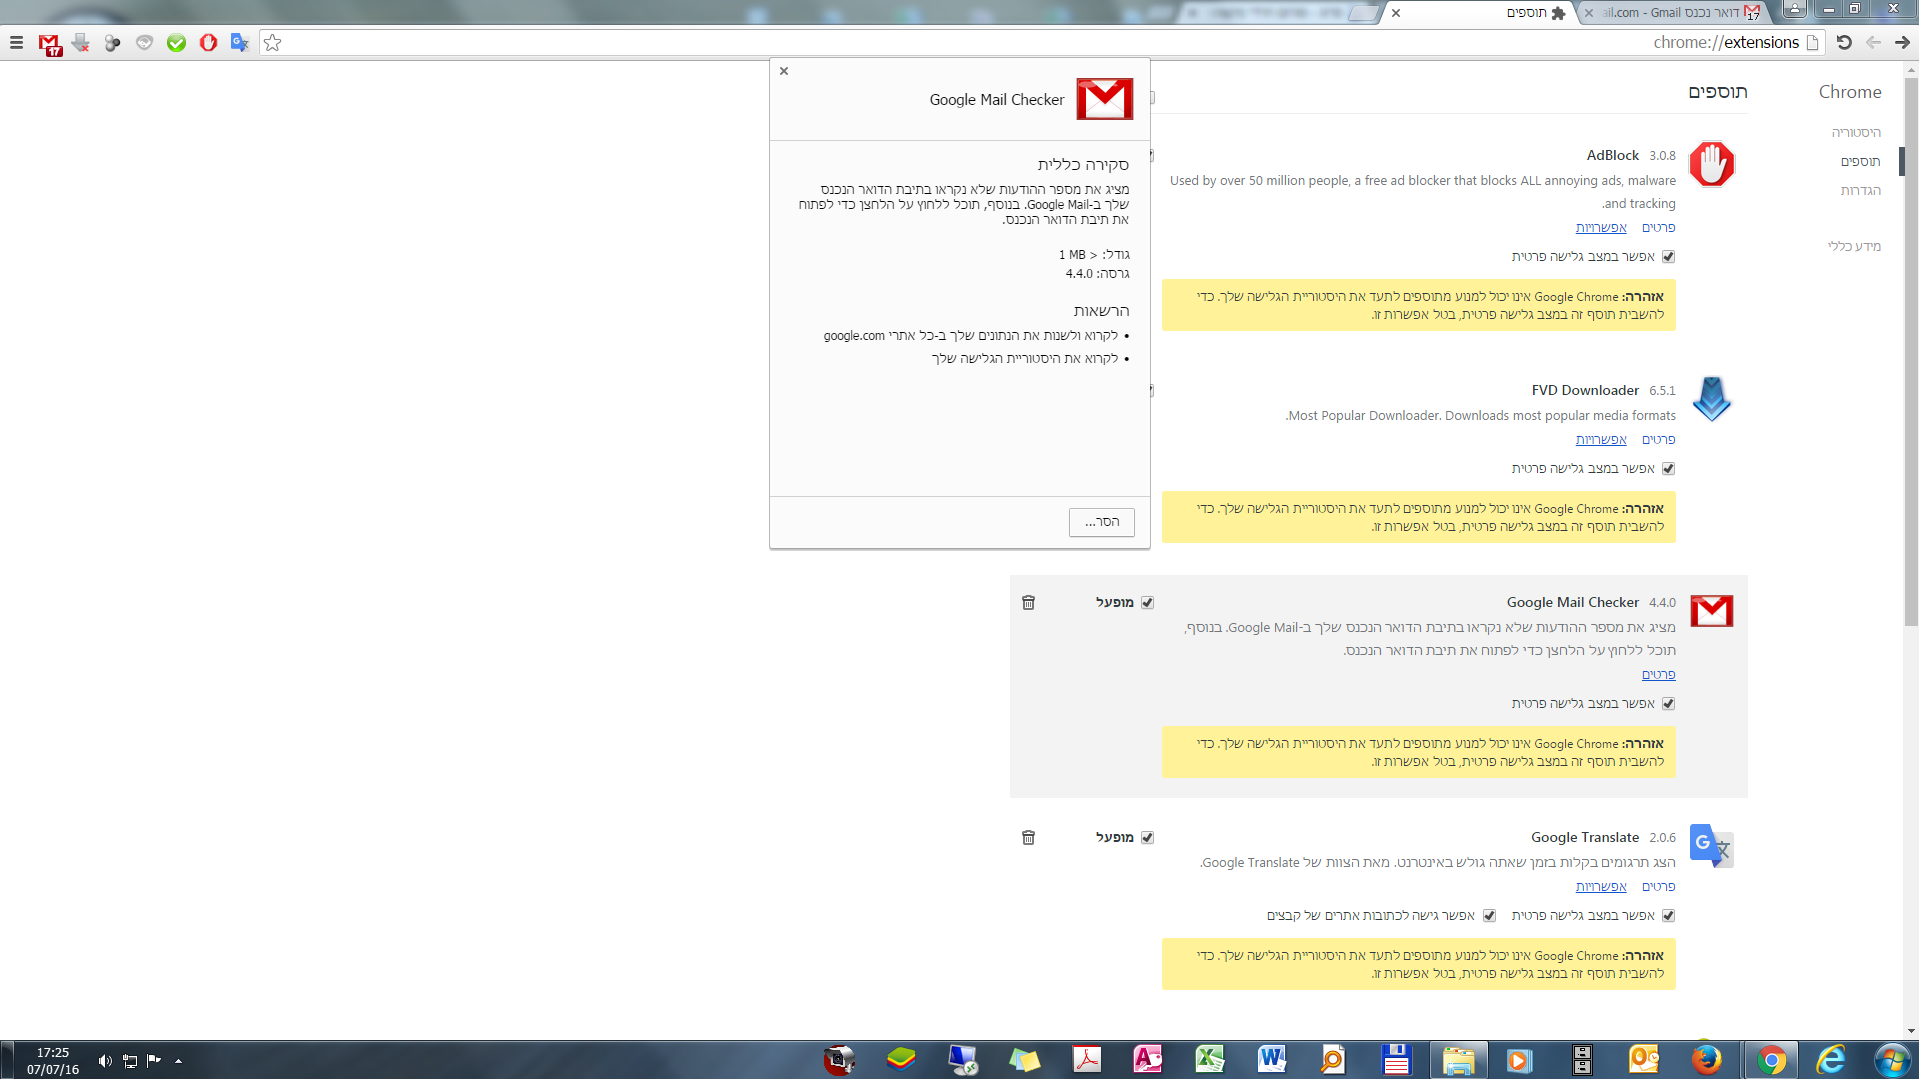Click the page info icon in address bar
Viewport: 1919px width, 1079px height.
tap(1812, 42)
